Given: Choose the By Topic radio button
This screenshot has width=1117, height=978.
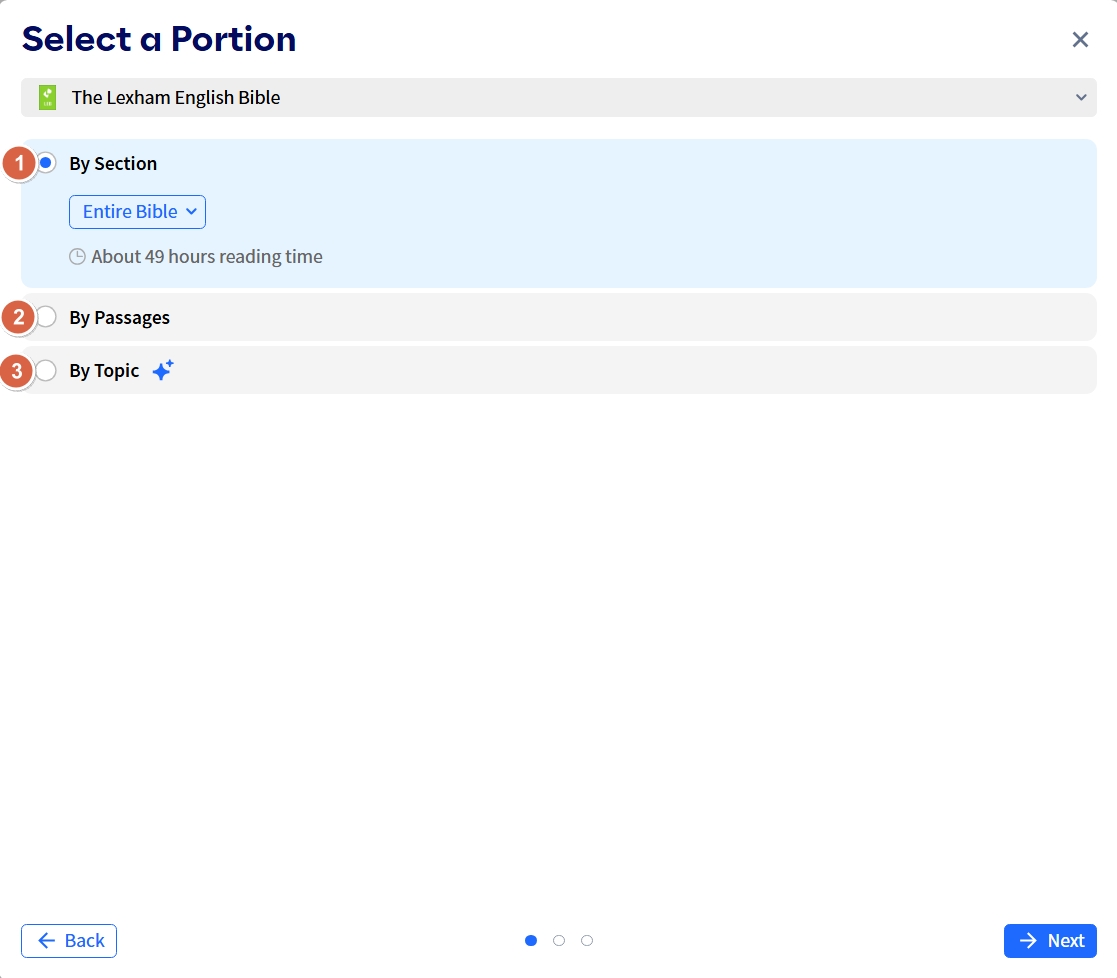Looking at the screenshot, I should pyautogui.click(x=46, y=370).
